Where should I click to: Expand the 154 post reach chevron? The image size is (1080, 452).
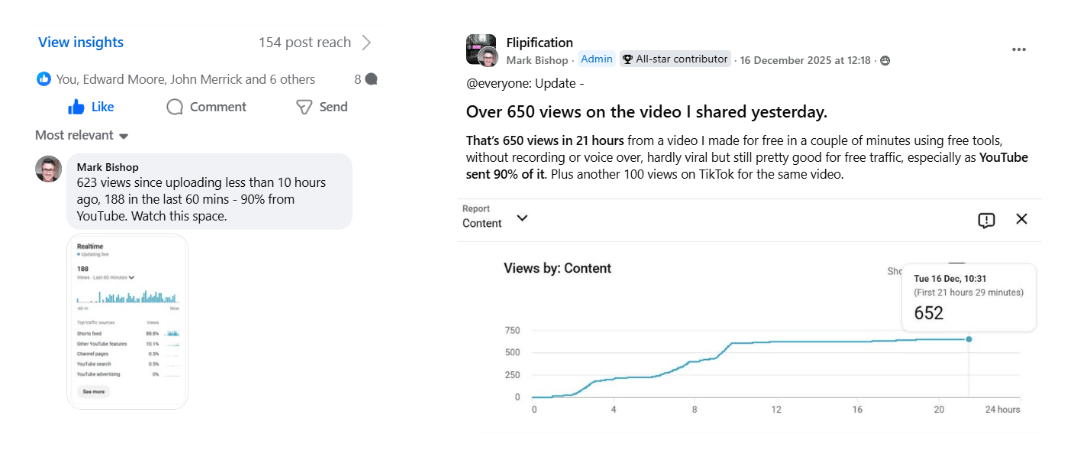tap(367, 42)
